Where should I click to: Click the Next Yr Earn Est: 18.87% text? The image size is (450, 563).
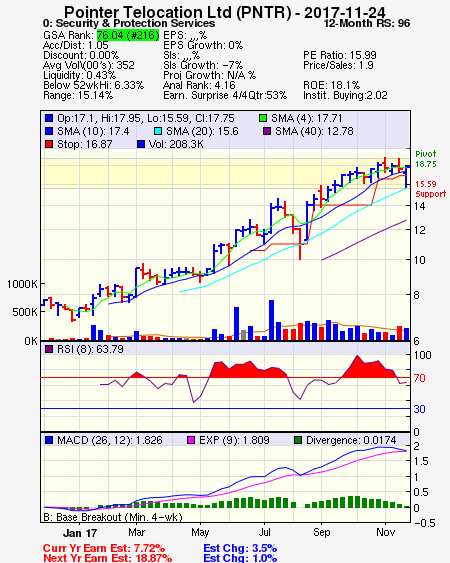click(107, 558)
